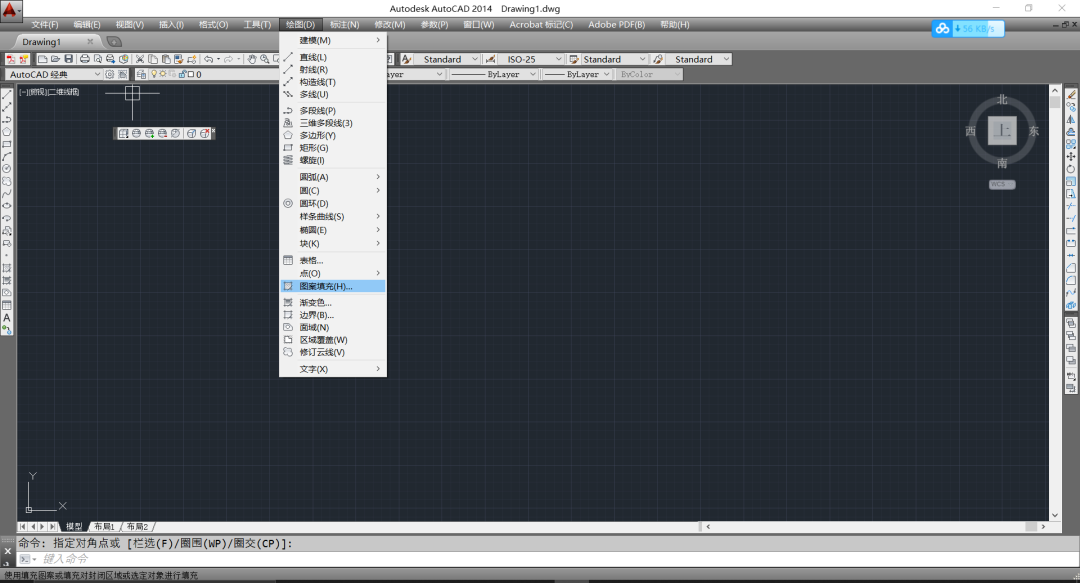Viewport: 1080px width, 583px height.
Task: Expand 圆(C) circle submenu
Action: click(333, 190)
